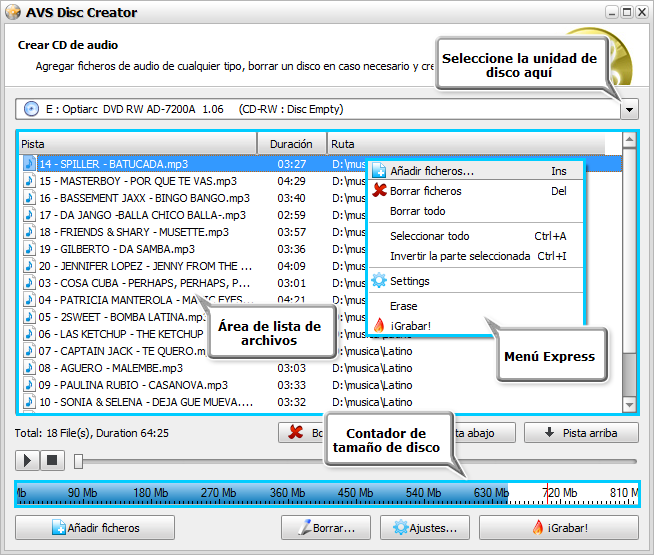The width and height of the screenshot is (654, 555).
Task: Click music note icon of 20 - JENNIFER LOPEZ track
Action: pos(29,266)
